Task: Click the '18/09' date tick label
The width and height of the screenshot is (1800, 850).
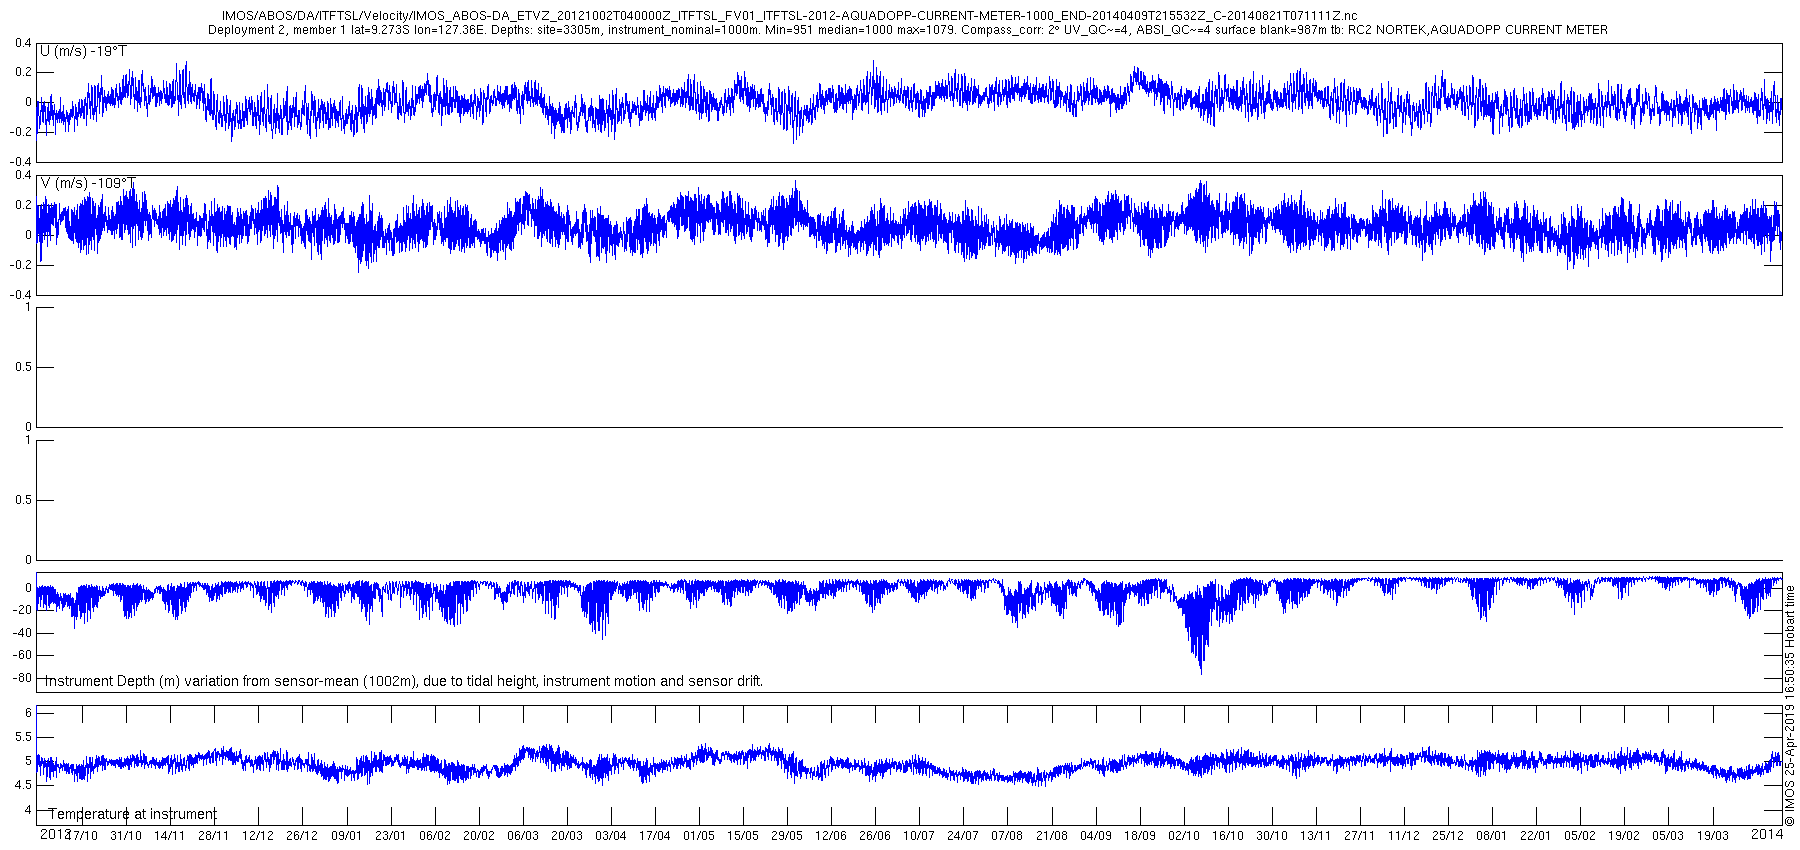Action: click(1140, 835)
